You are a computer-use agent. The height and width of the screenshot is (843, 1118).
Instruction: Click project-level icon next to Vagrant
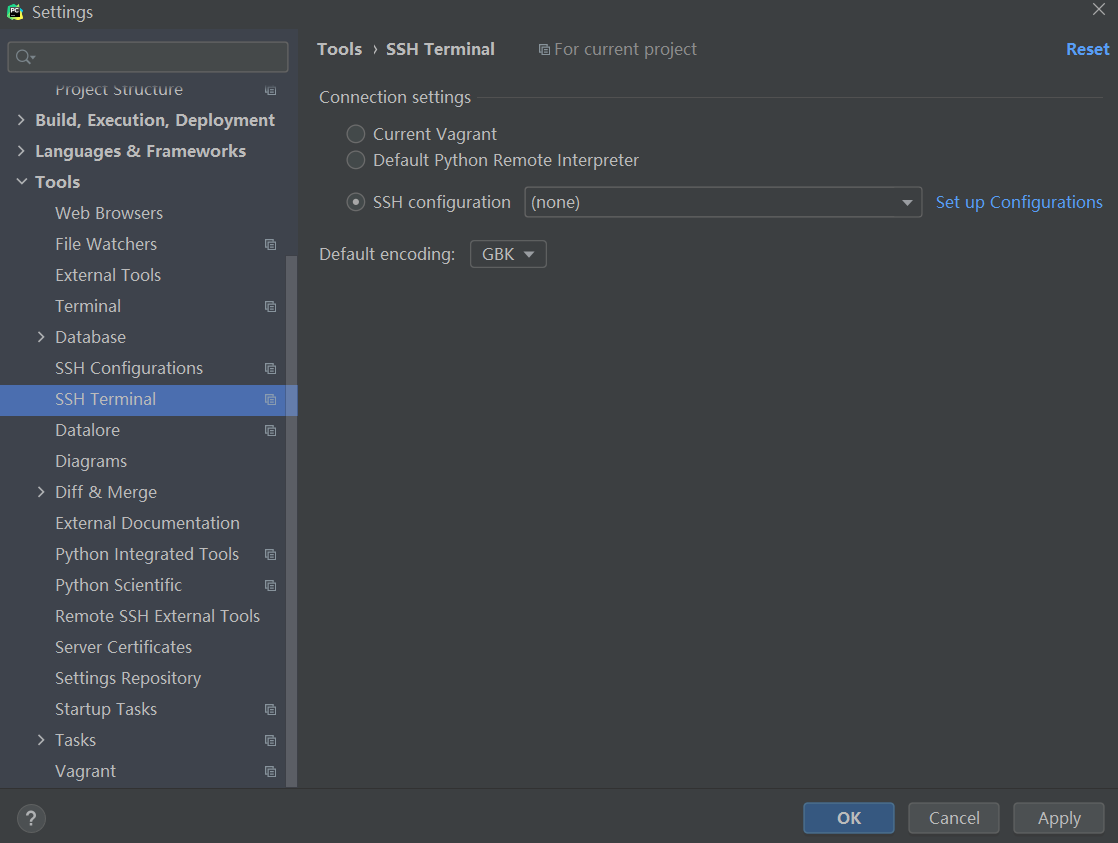coord(270,772)
